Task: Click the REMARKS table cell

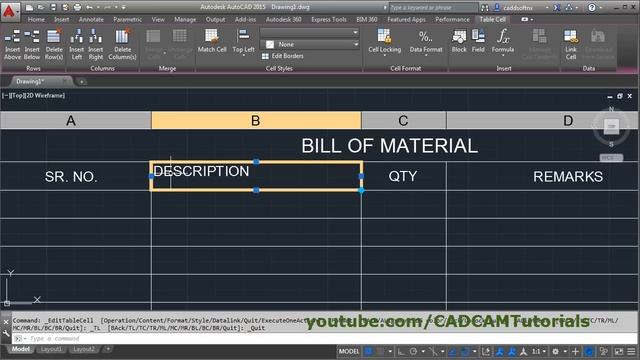Action: coord(543,176)
